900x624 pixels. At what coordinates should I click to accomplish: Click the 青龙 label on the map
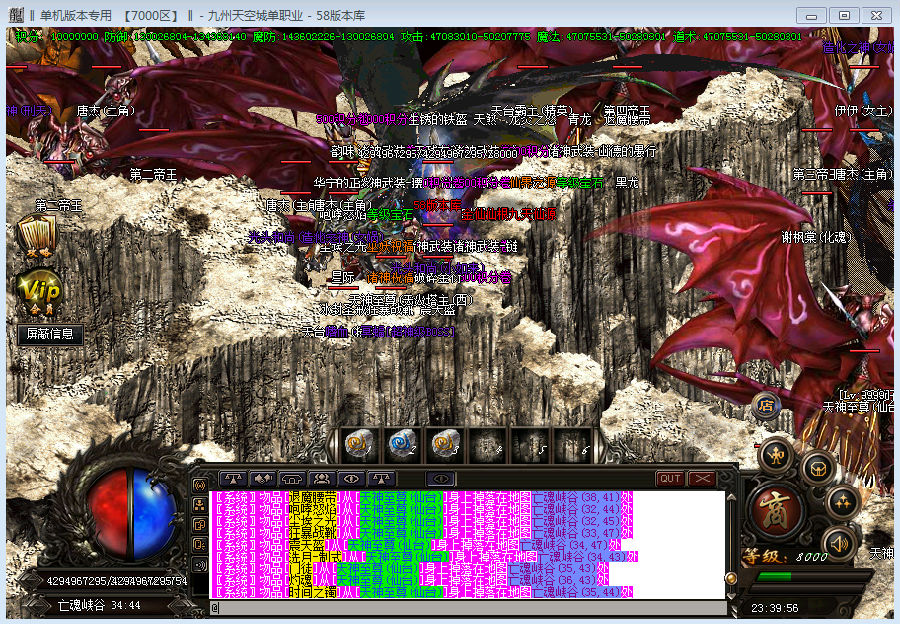point(579,119)
